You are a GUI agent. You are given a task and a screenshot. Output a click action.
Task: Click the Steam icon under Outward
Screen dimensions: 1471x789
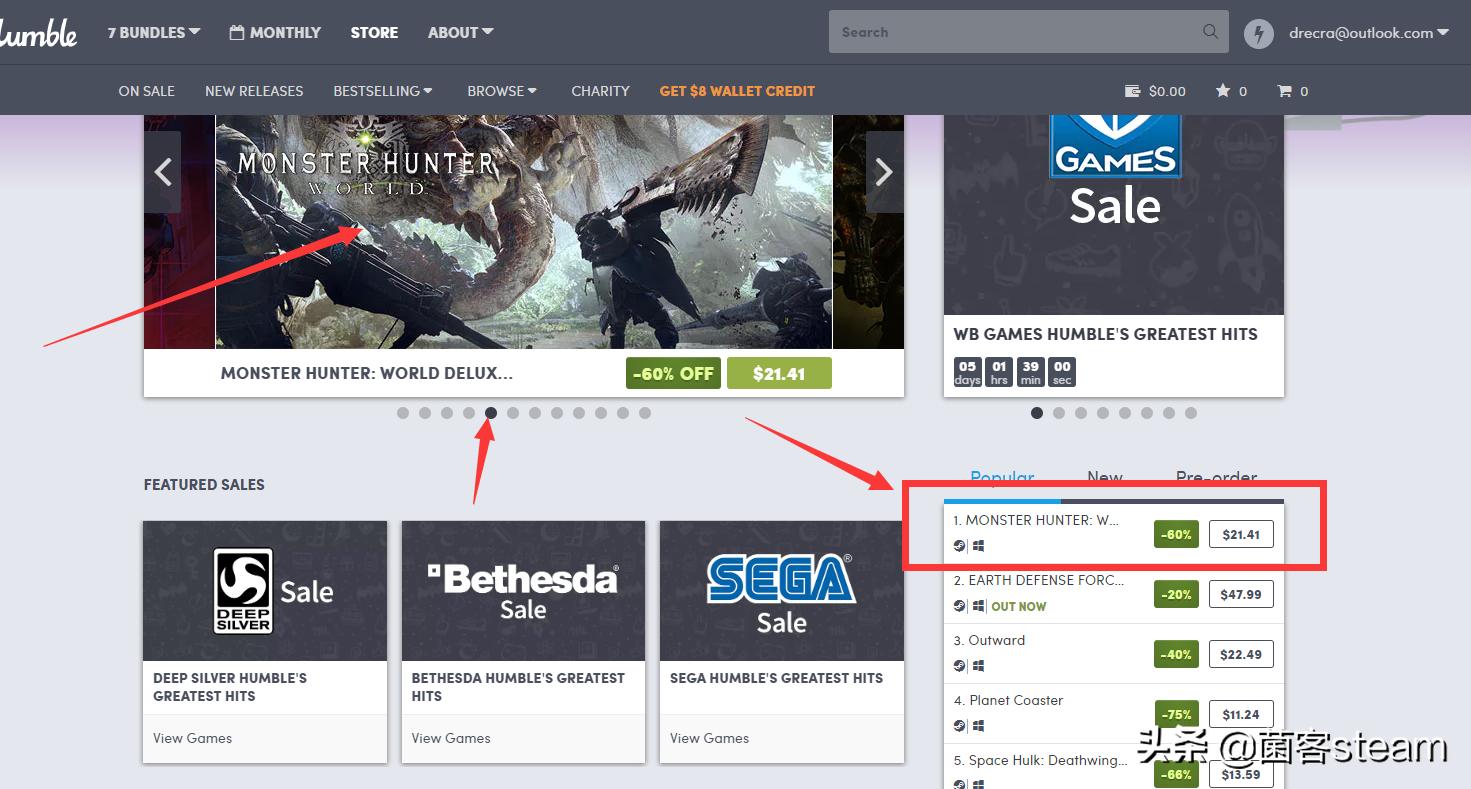pos(959,666)
